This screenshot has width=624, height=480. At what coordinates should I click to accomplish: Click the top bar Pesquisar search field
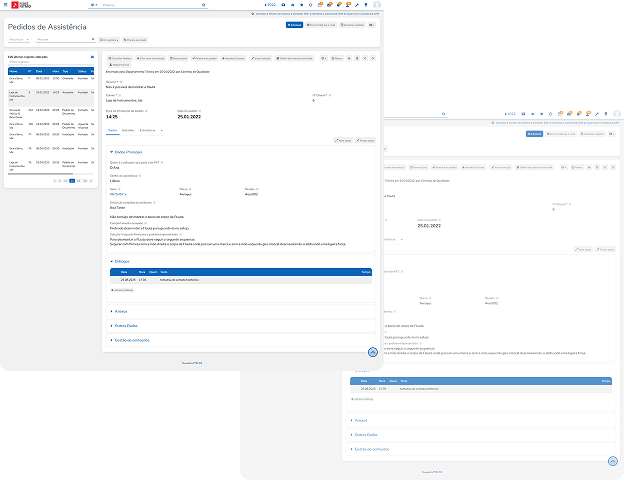[x=140, y=4]
